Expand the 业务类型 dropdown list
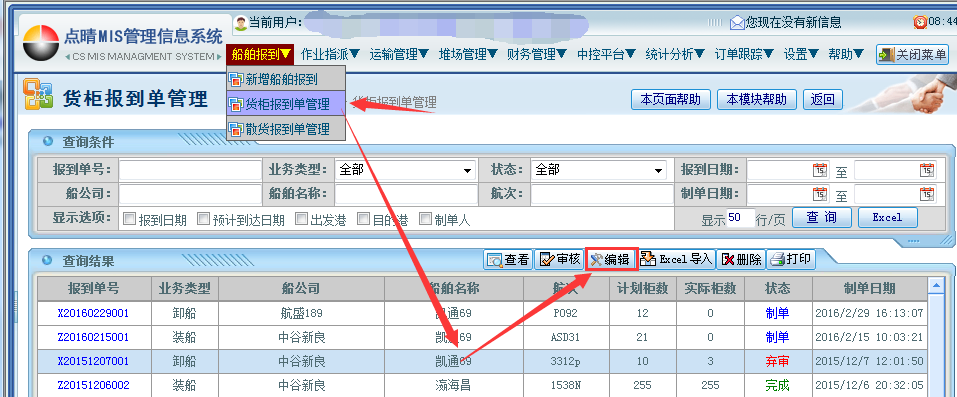The width and height of the screenshot is (957, 397). click(x=468, y=170)
